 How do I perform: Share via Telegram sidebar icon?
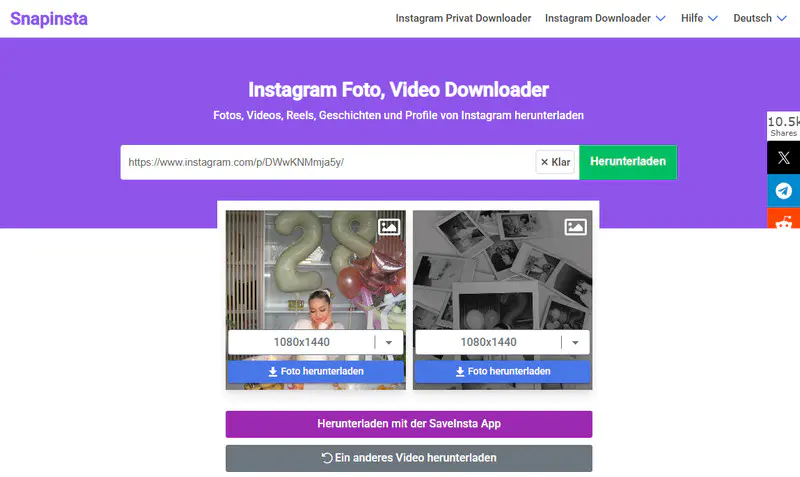pyautogui.click(x=783, y=191)
